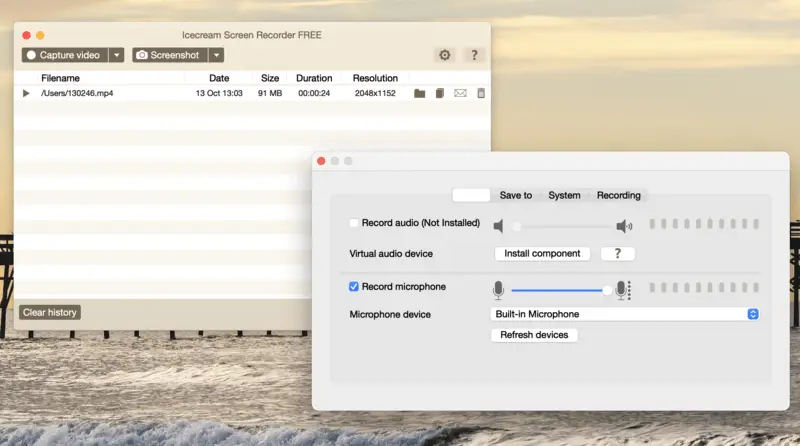Uncheck Record microphone checkbox

pos(354,287)
